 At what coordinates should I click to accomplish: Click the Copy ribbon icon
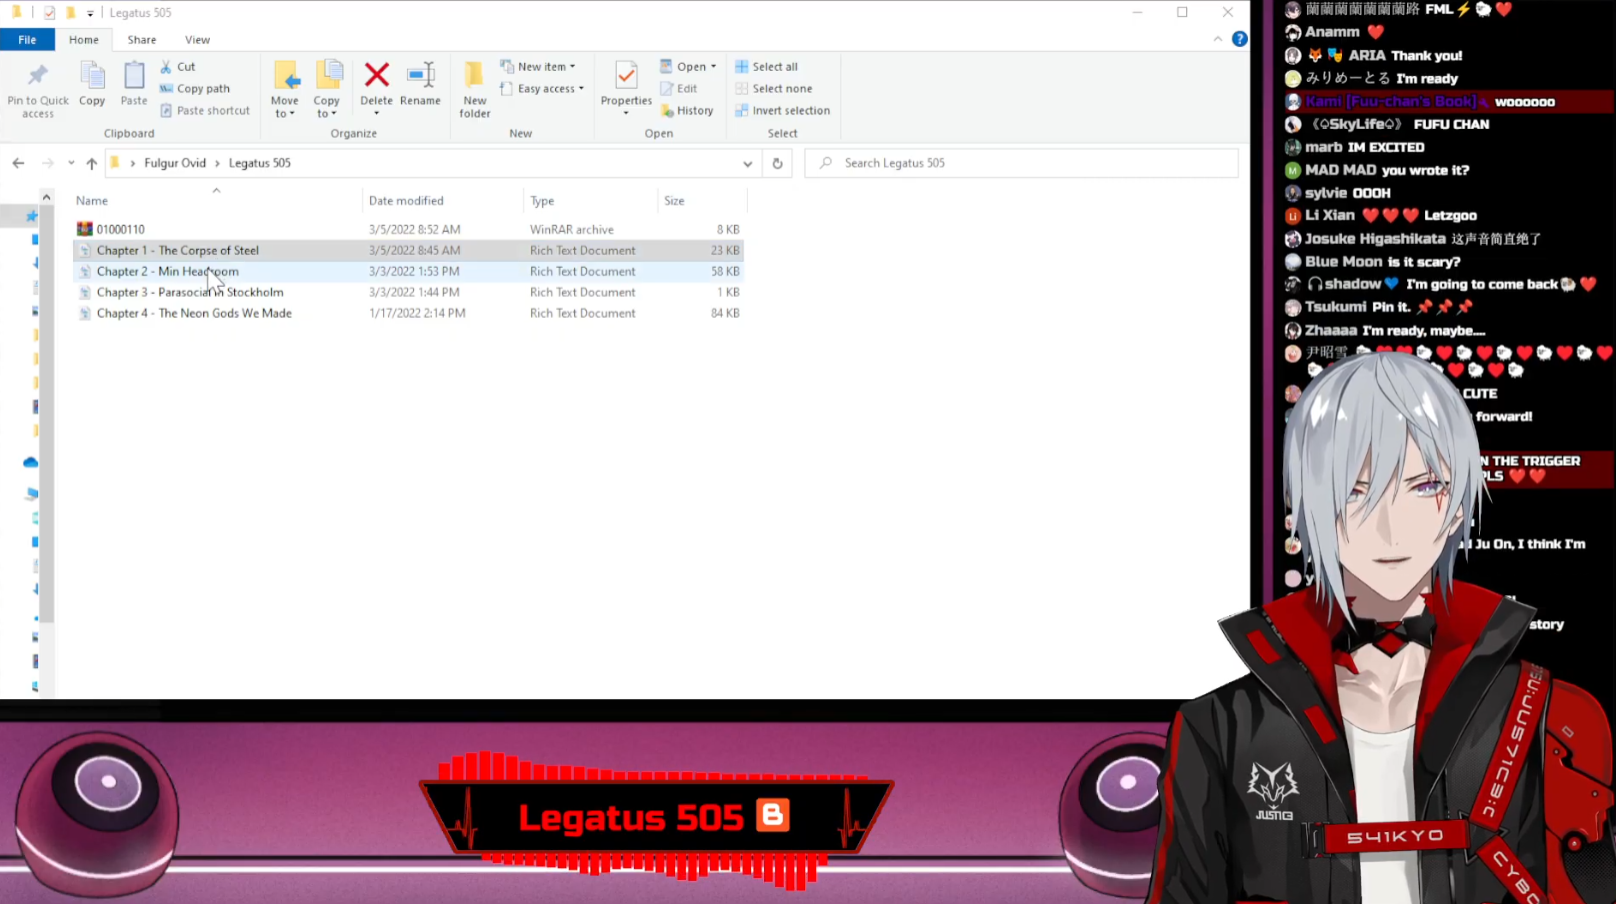(92, 76)
